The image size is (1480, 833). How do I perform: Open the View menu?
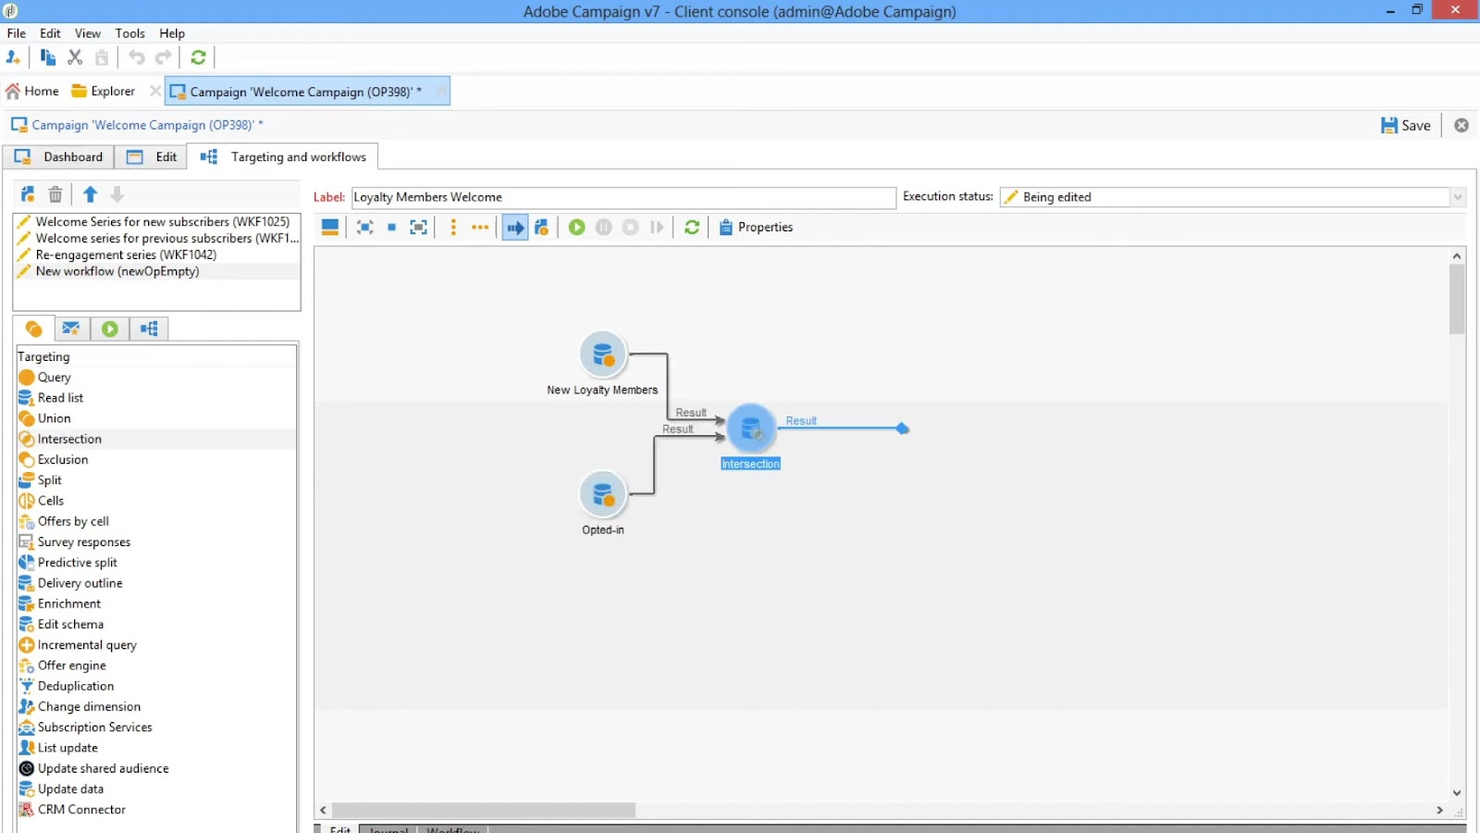click(x=88, y=33)
